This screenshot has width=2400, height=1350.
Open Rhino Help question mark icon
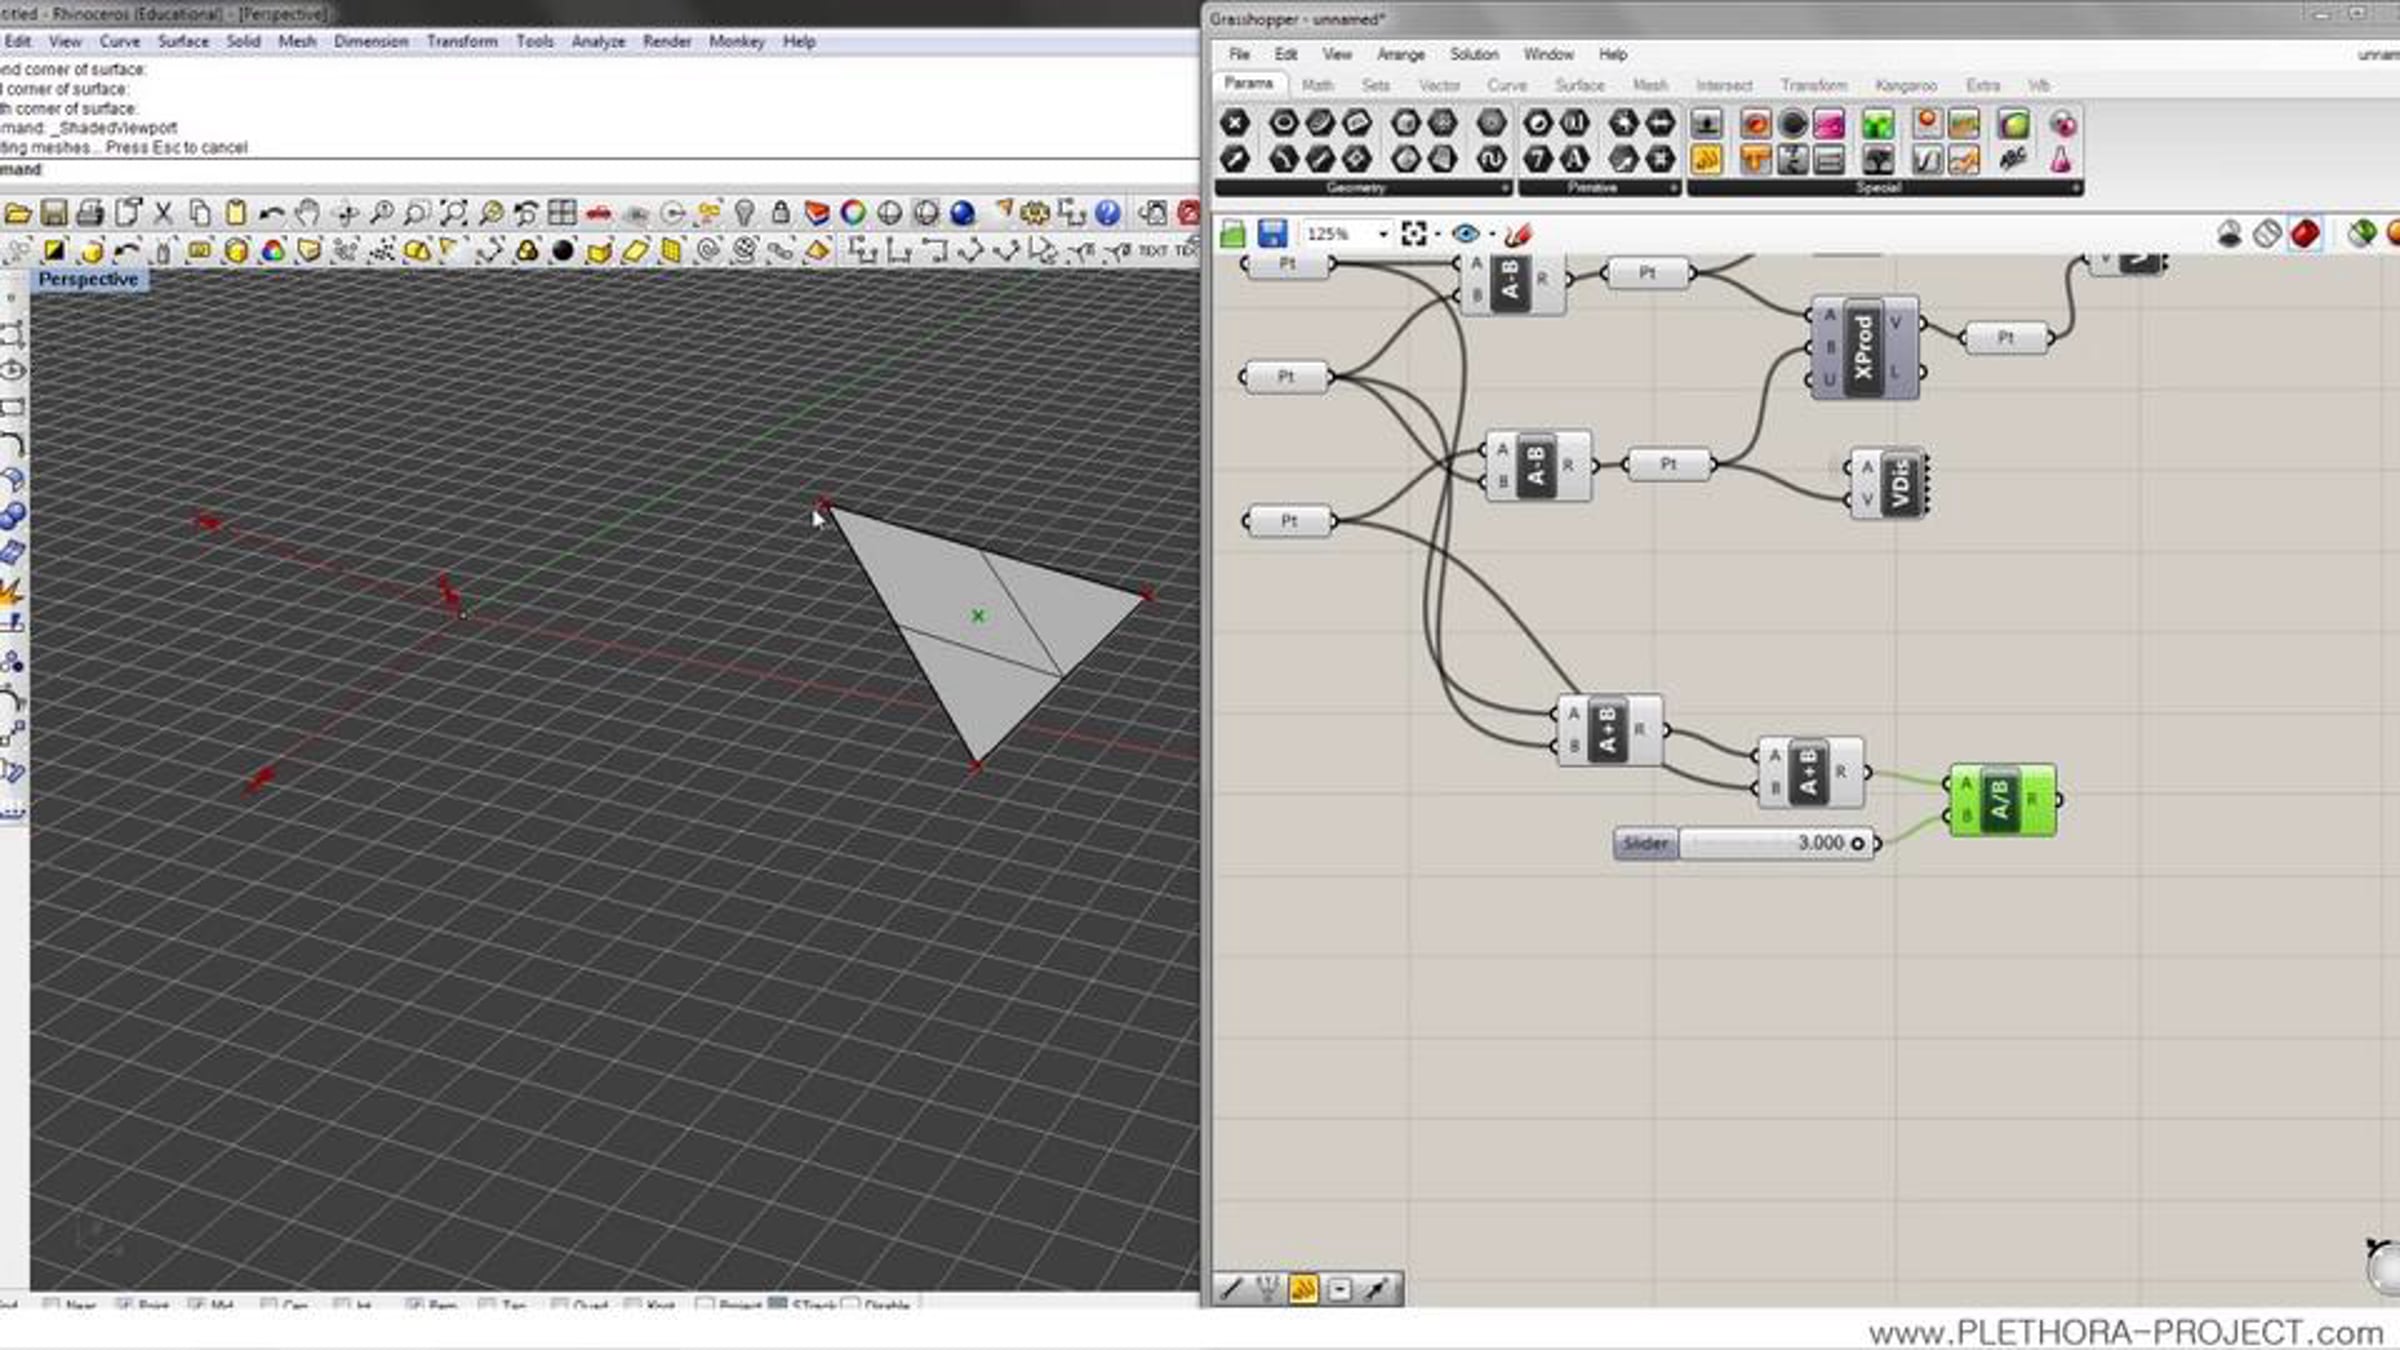point(1108,213)
